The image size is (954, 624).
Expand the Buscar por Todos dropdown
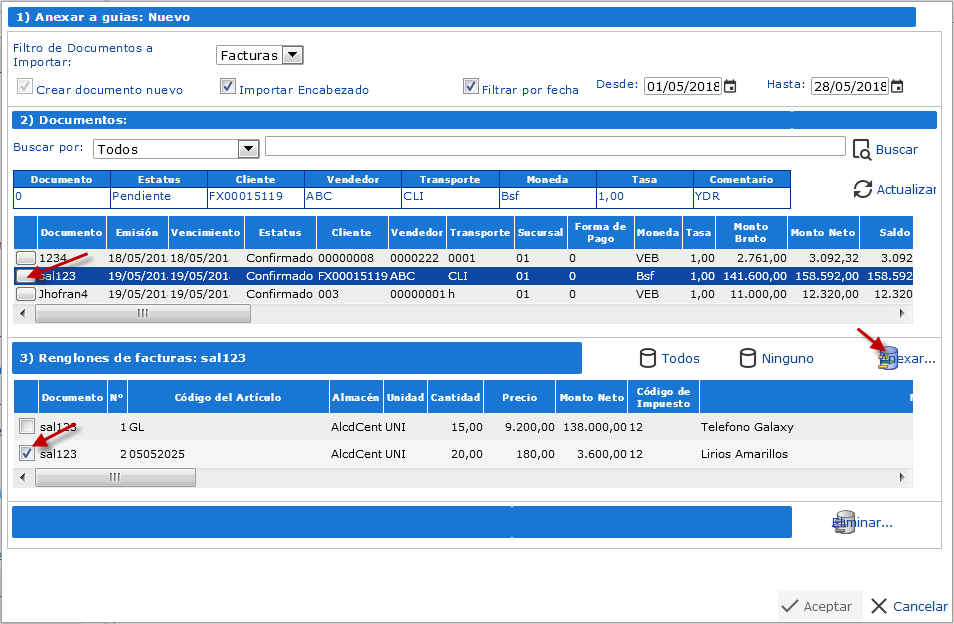point(248,149)
